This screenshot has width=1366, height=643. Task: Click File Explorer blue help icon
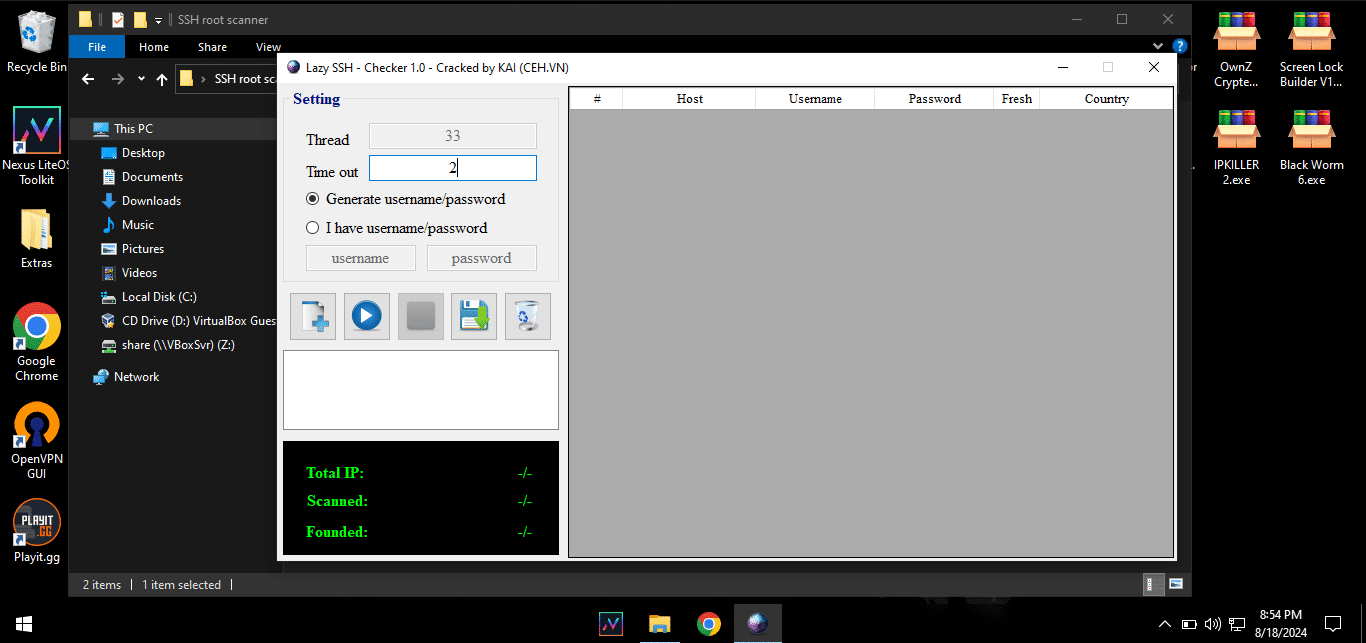[1179, 46]
